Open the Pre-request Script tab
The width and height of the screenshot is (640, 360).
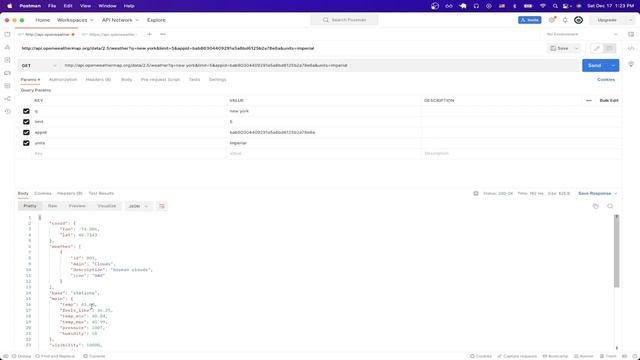point(160,80)
